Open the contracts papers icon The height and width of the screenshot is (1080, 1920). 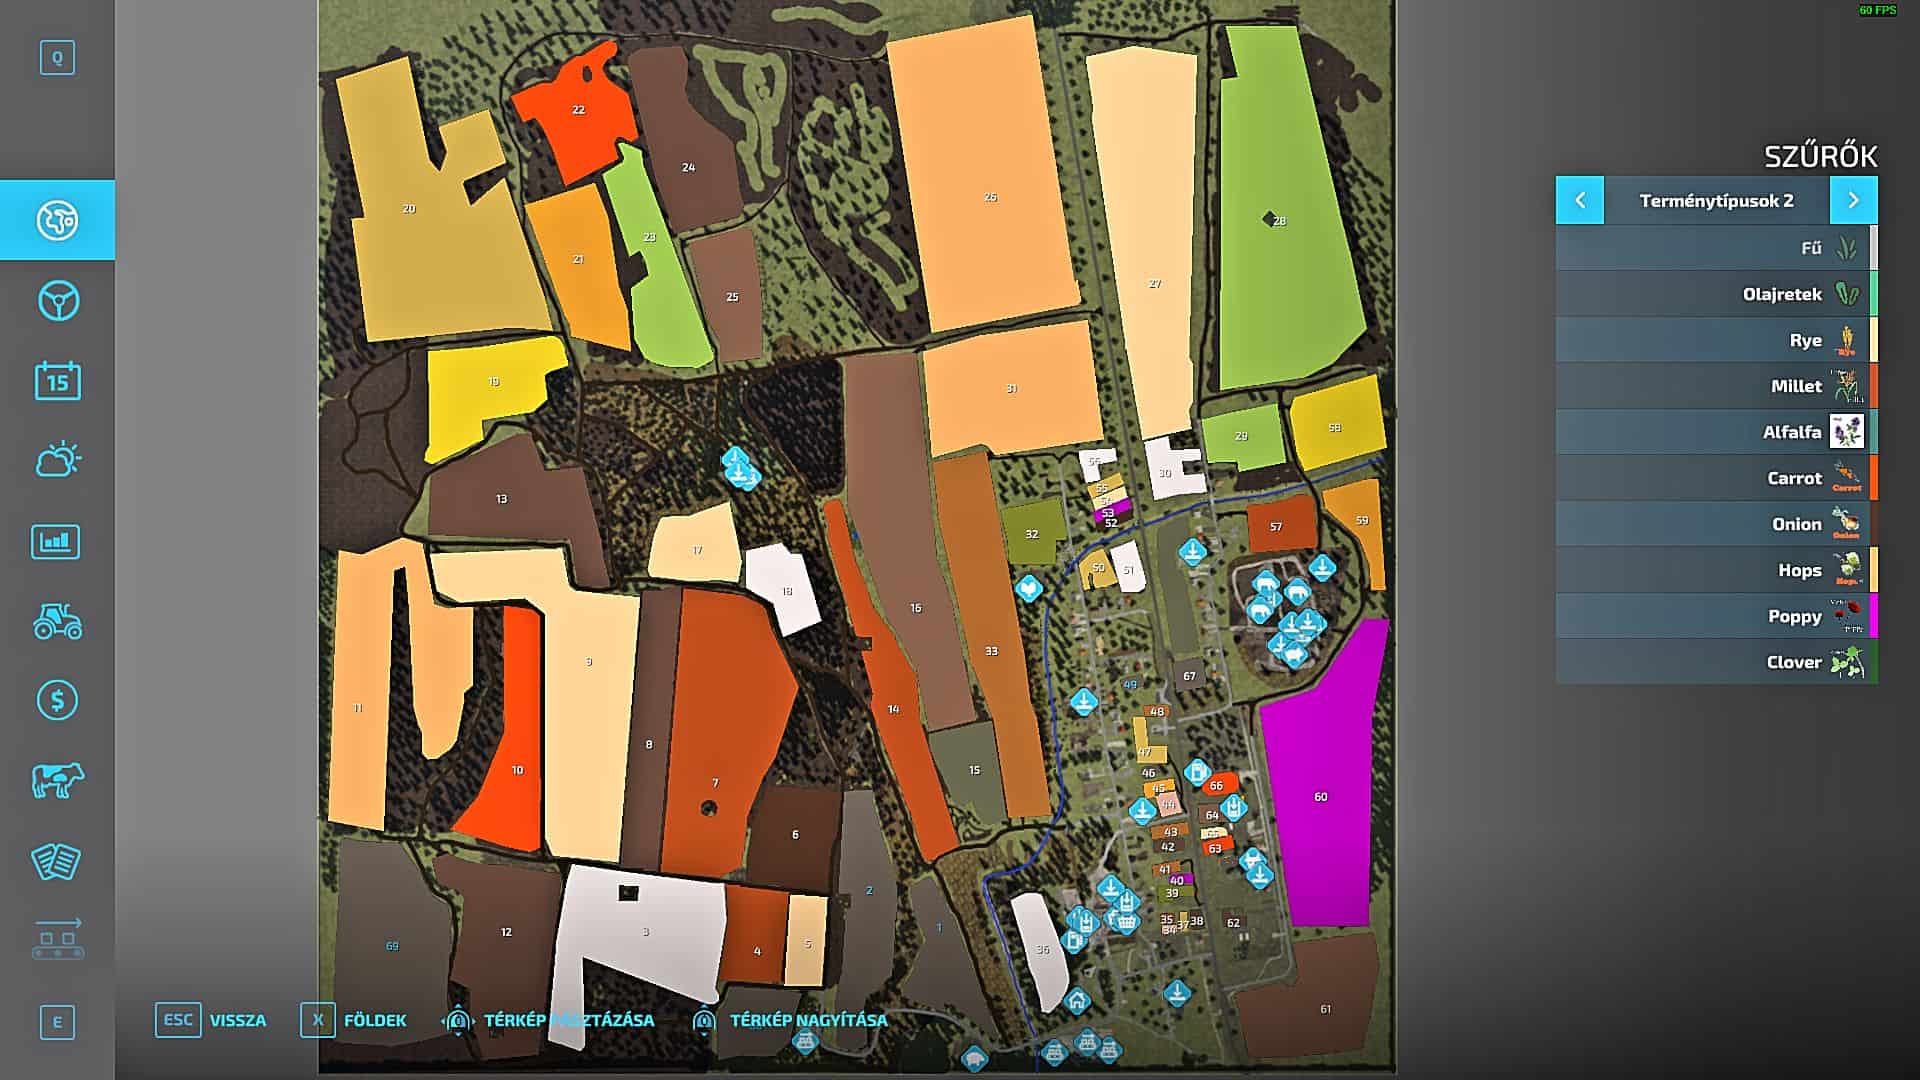click(x=57, y=861)
